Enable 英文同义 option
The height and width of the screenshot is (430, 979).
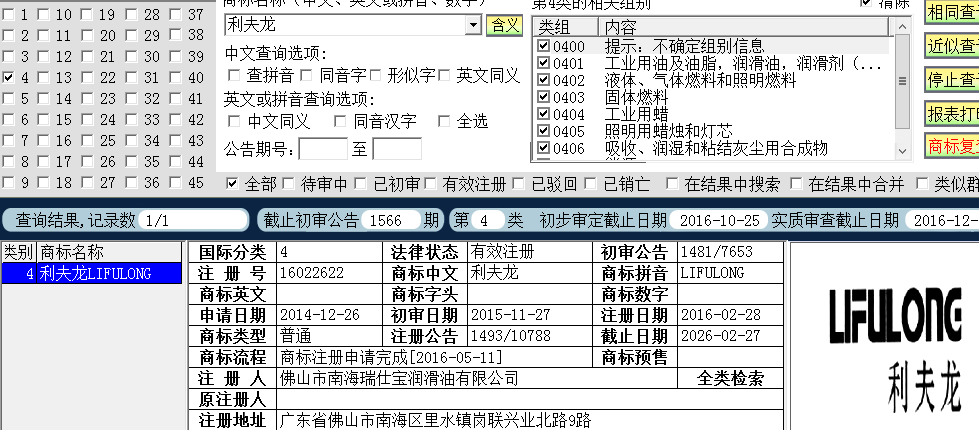click(444, 76)
